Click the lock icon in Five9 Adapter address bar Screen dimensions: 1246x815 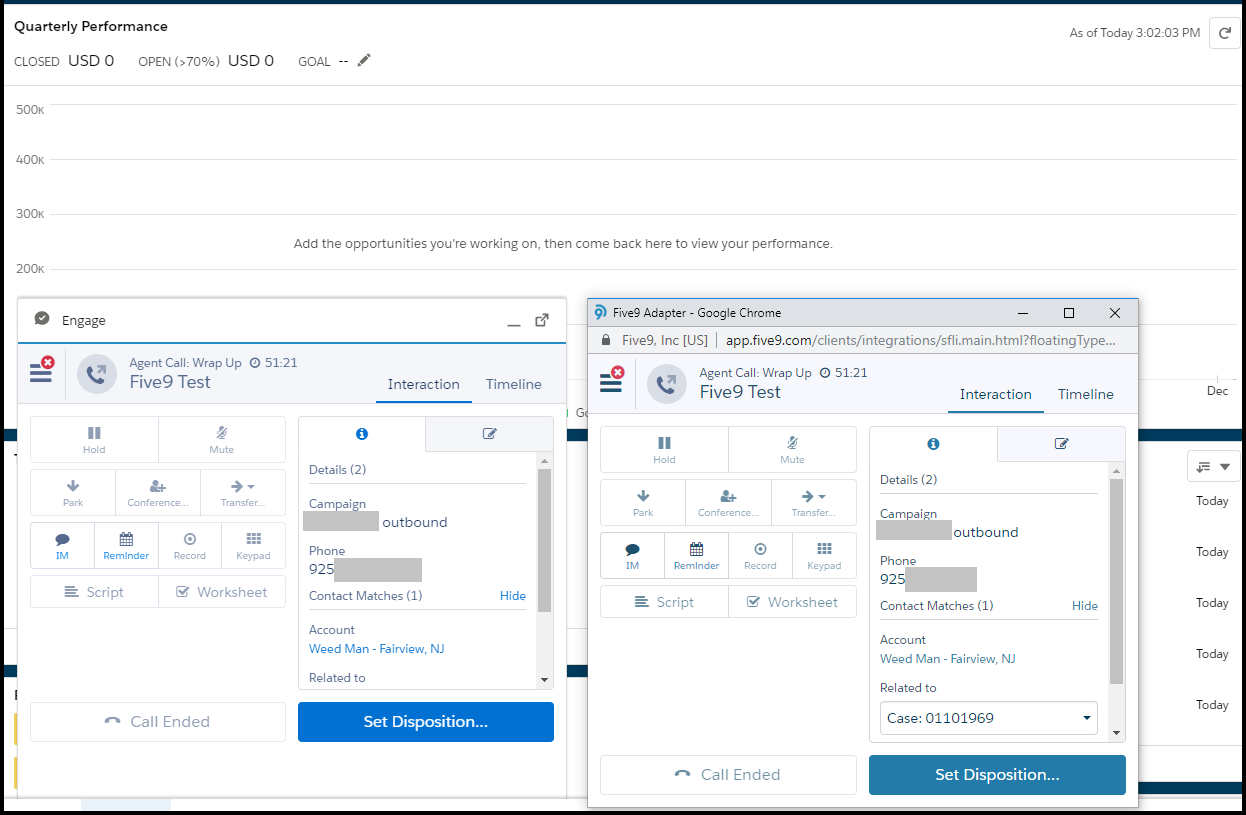605,341
